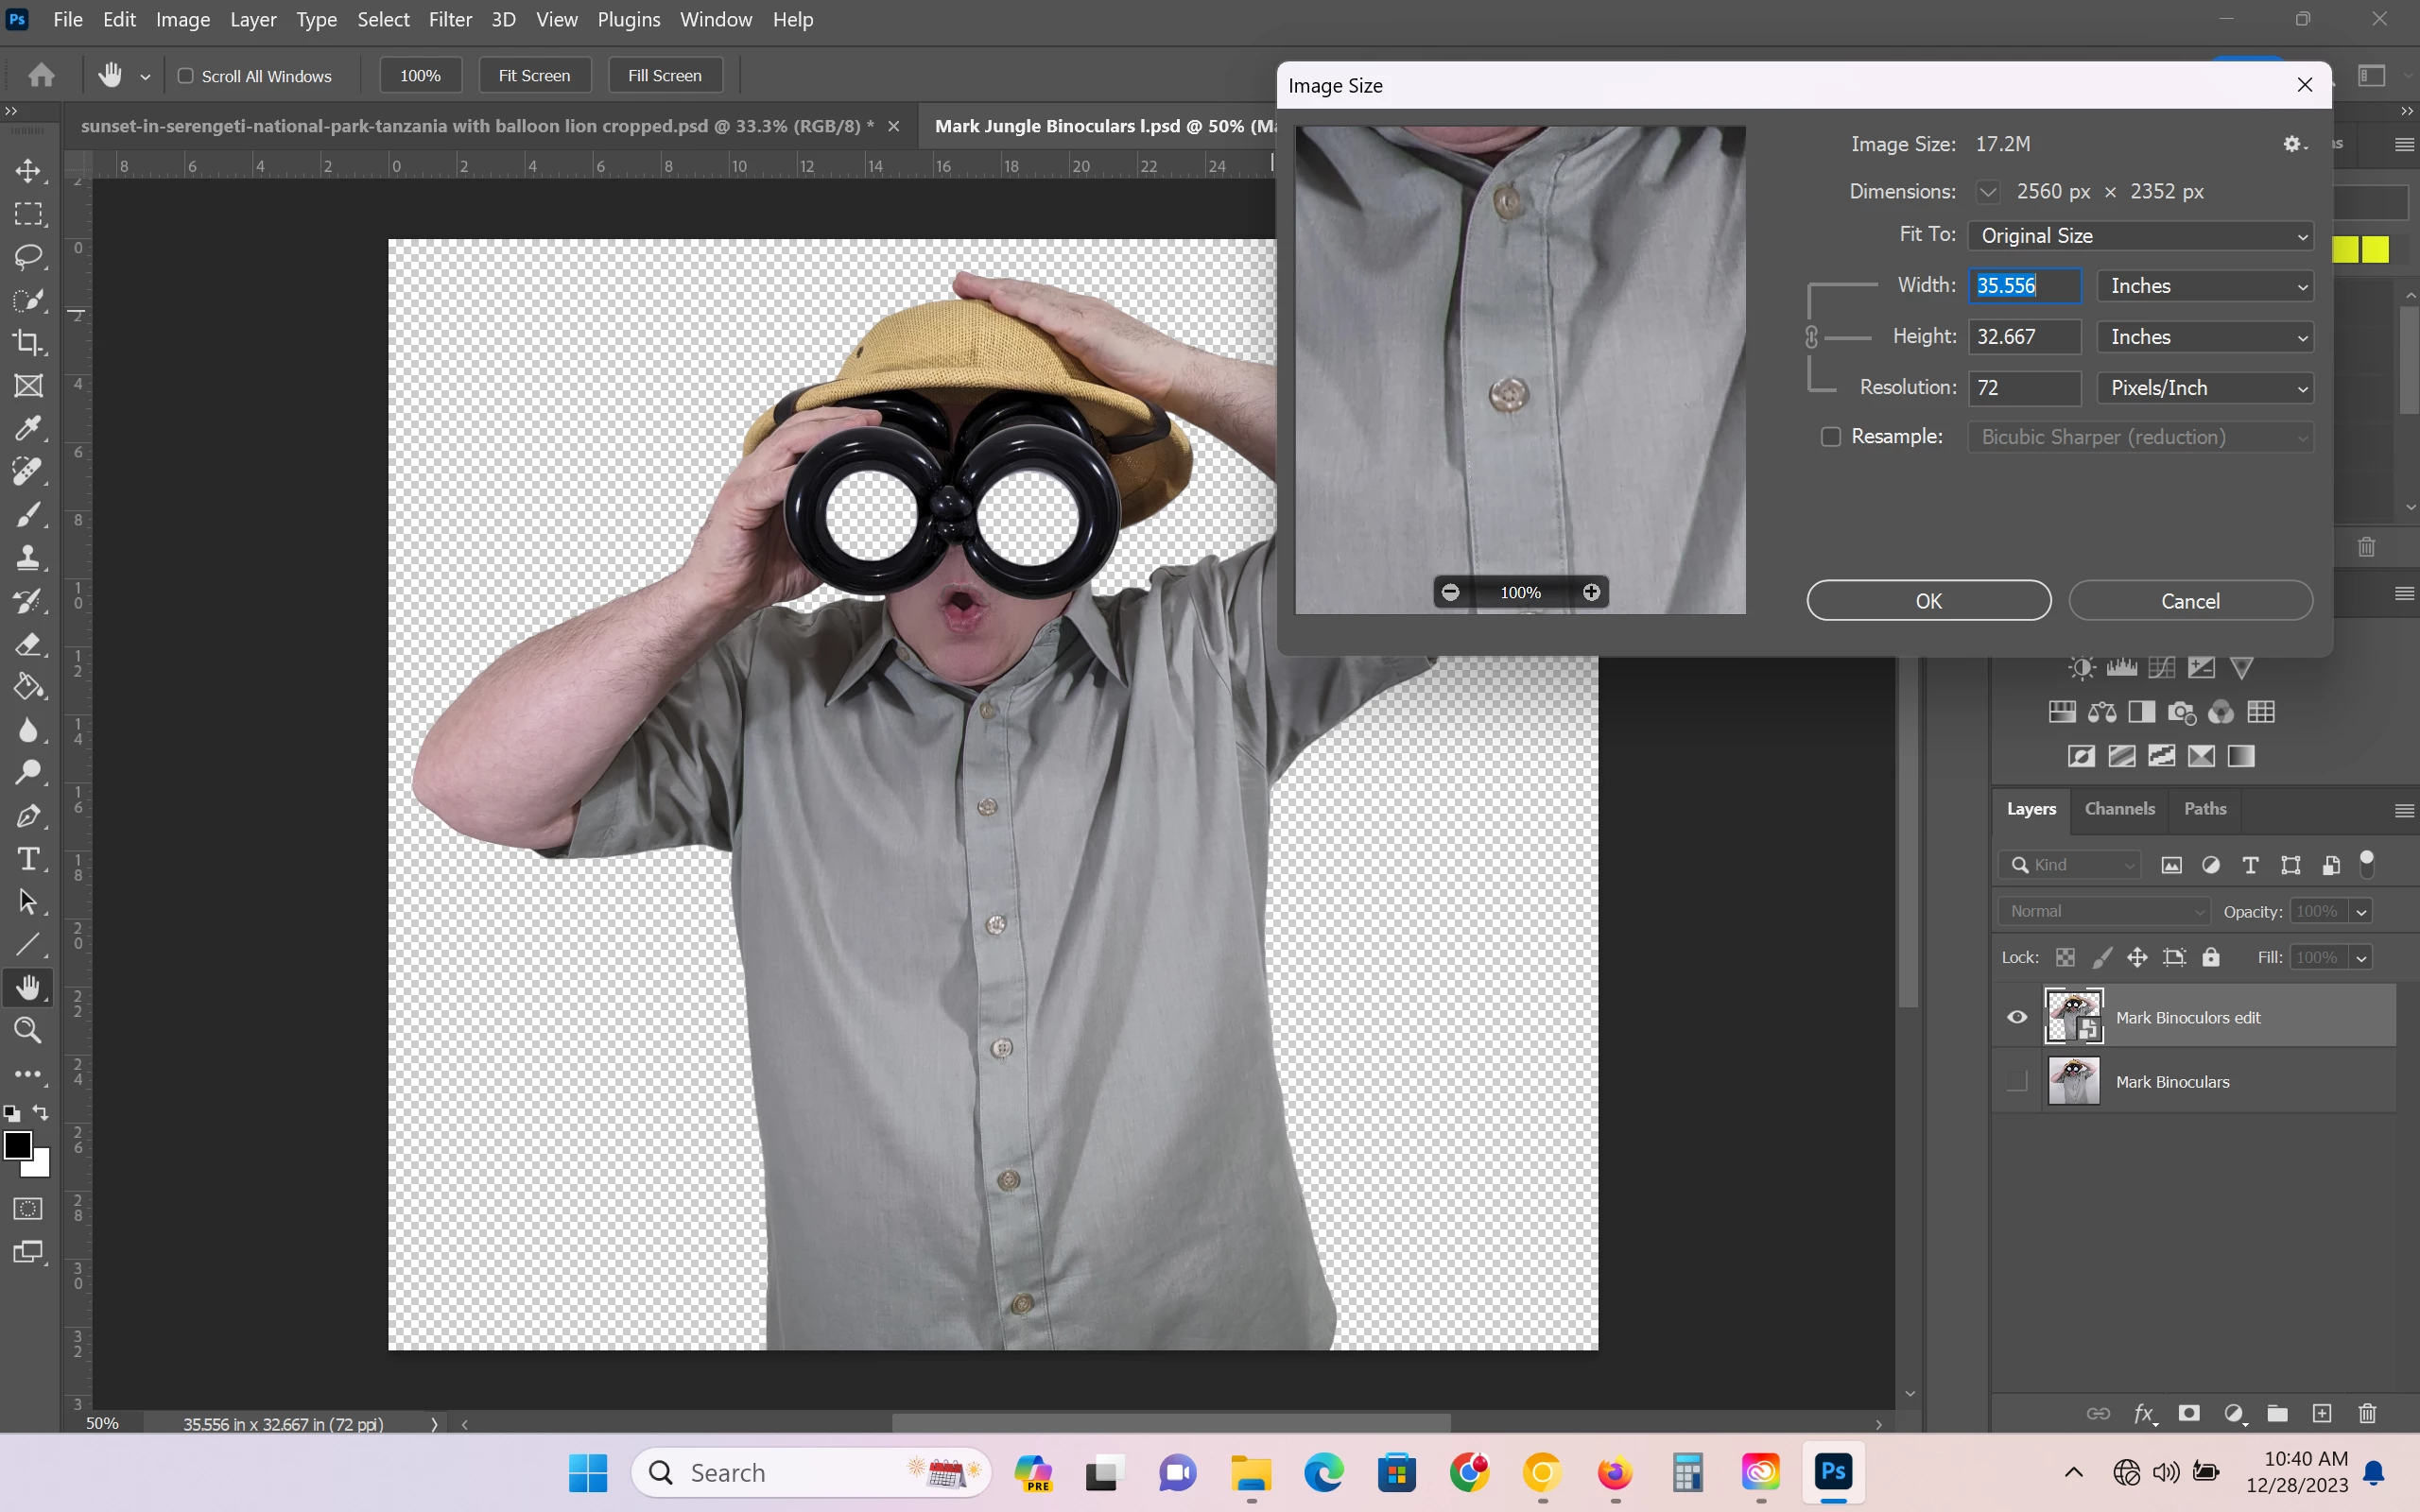Viewport: 2420px width, 1512px height.
Task: Select the Horizontal Type tool
Action: [x=28, y=859]
